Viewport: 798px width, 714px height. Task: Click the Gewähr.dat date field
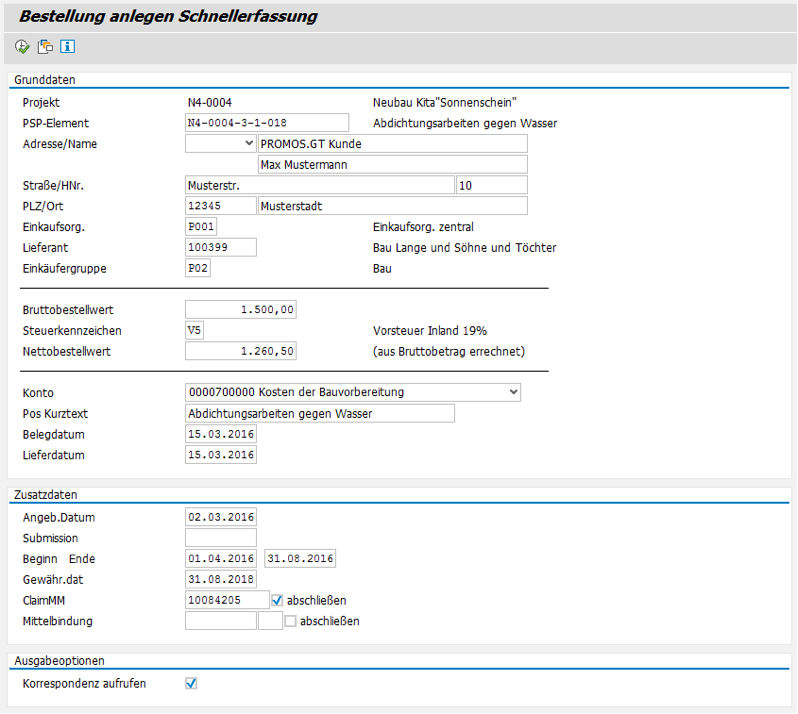(x=221, y=579)
